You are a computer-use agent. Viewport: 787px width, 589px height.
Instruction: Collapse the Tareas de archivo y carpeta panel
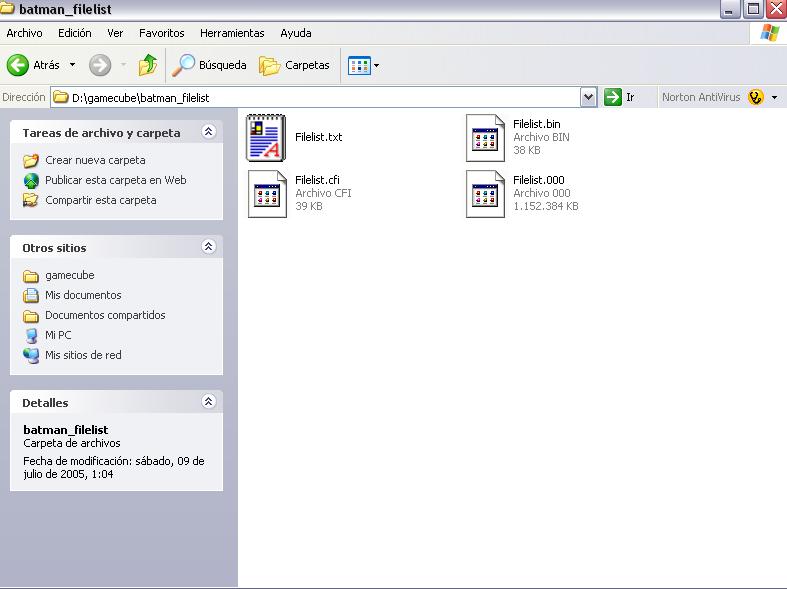point(208,132)
